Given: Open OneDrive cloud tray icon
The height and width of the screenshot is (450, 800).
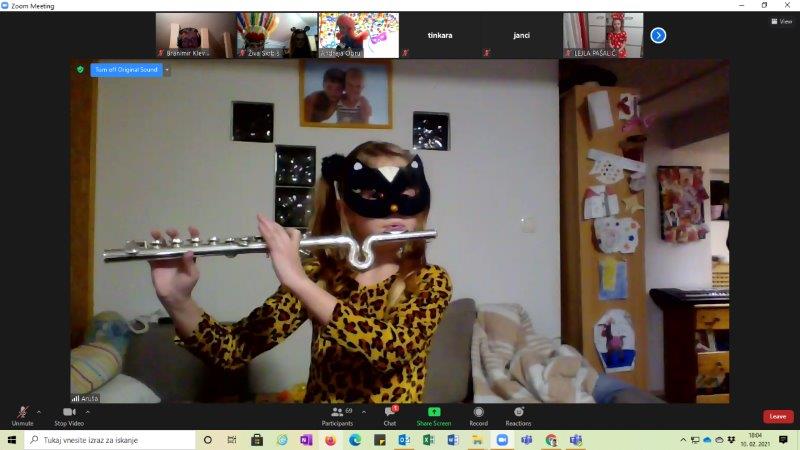Looking at the screenshot, I should coord(707,440).
